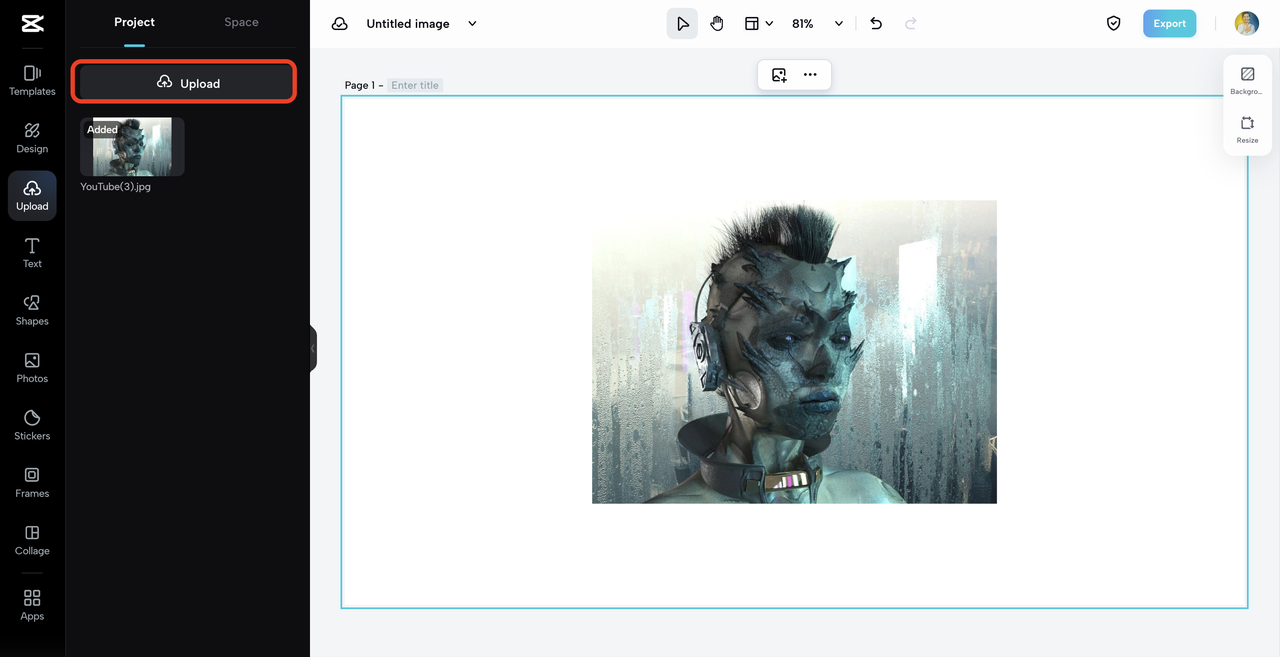This screenshot has height=657, width=1280.
Task: Switch to the Project tab
Action: click(x=134, y=22)
